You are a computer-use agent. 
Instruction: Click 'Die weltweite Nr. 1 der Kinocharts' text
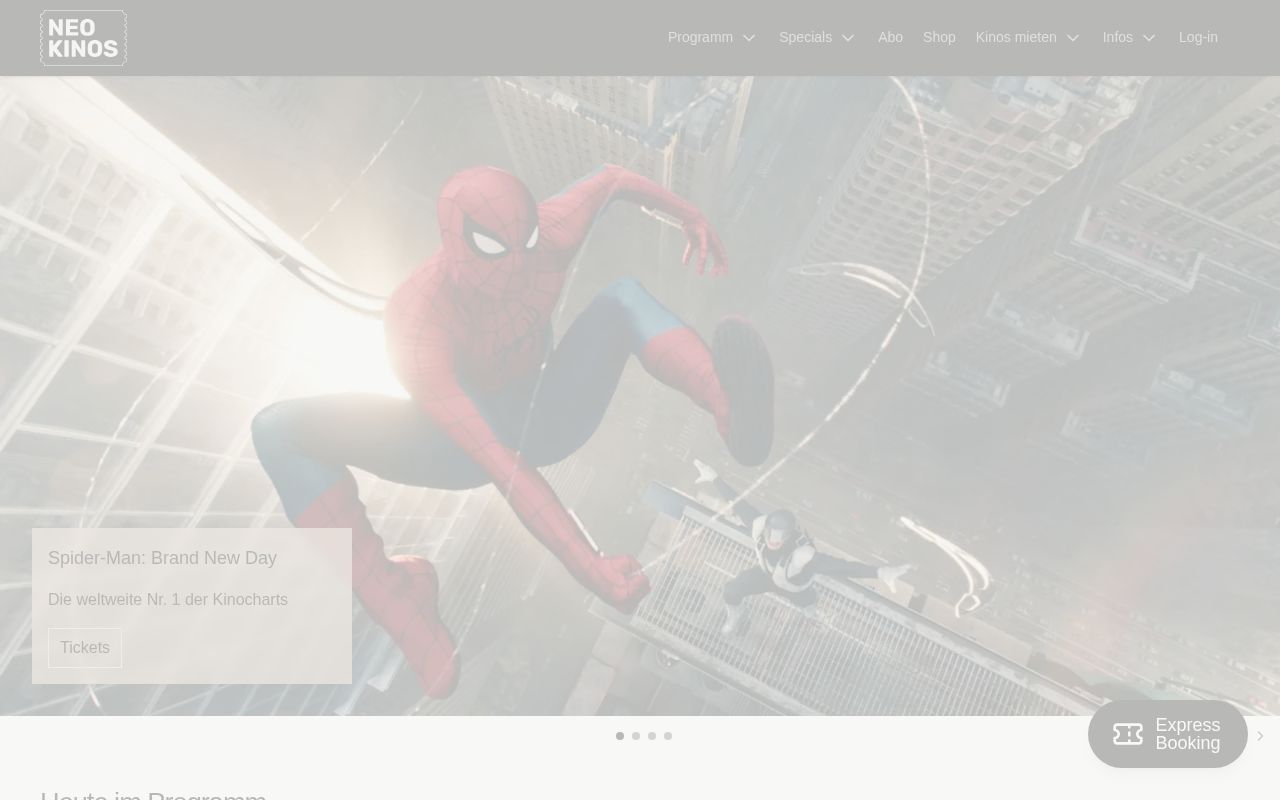pos(168,600)
